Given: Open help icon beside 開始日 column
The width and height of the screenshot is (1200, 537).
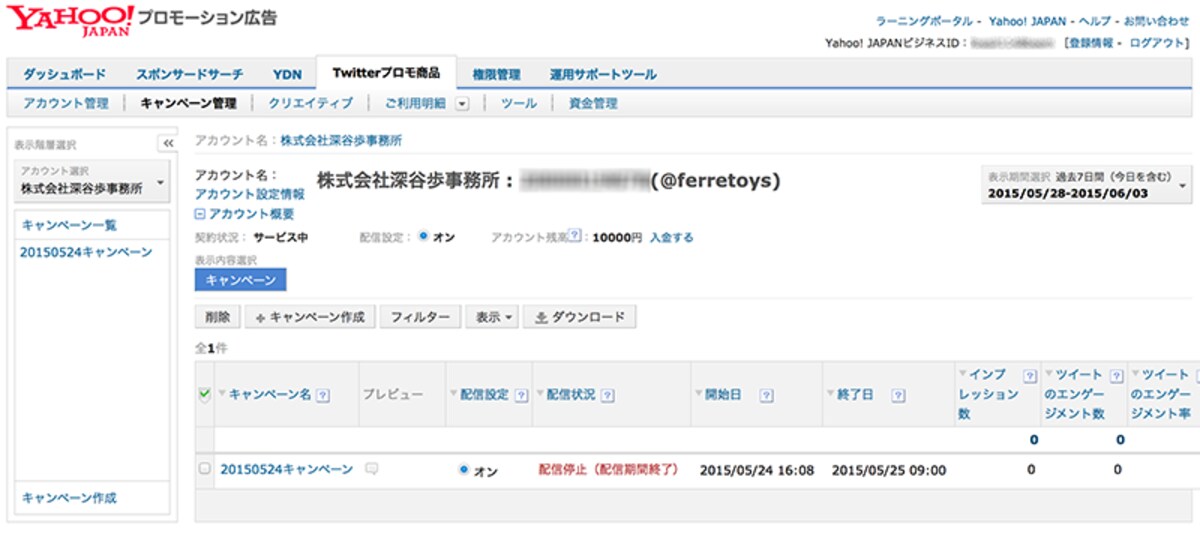Looking at the screenshot, I should (766, 395).
